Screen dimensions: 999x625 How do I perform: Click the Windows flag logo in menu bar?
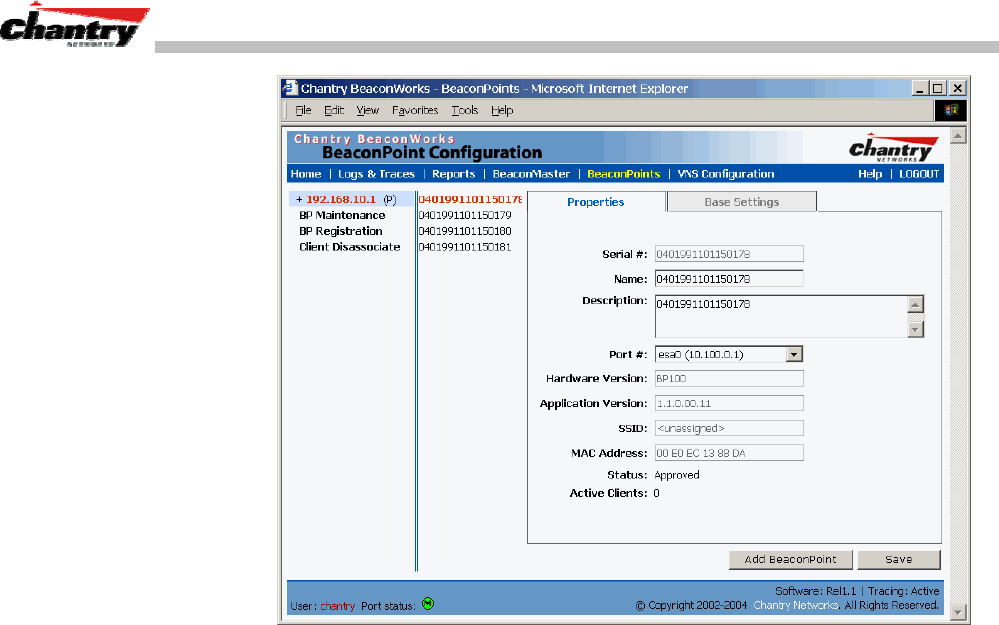[951, 110]
